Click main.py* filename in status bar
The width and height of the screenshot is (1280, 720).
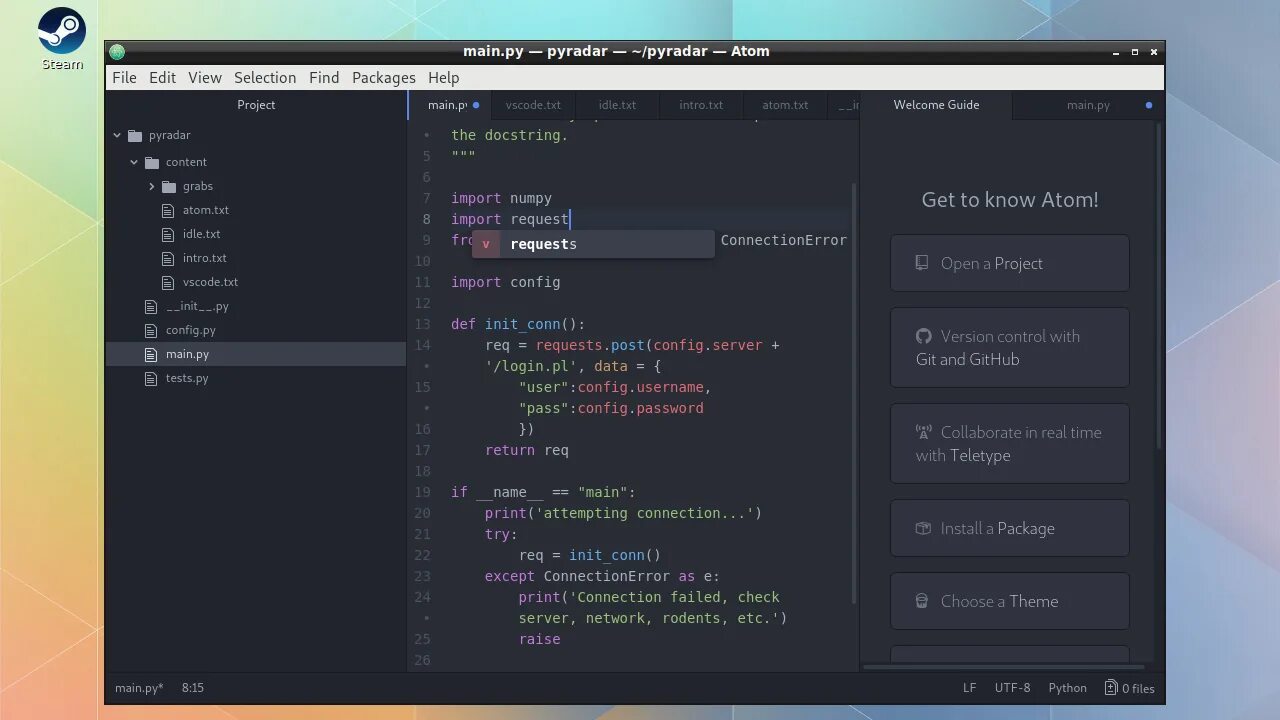pyautogui.click(x=139, y=688)
